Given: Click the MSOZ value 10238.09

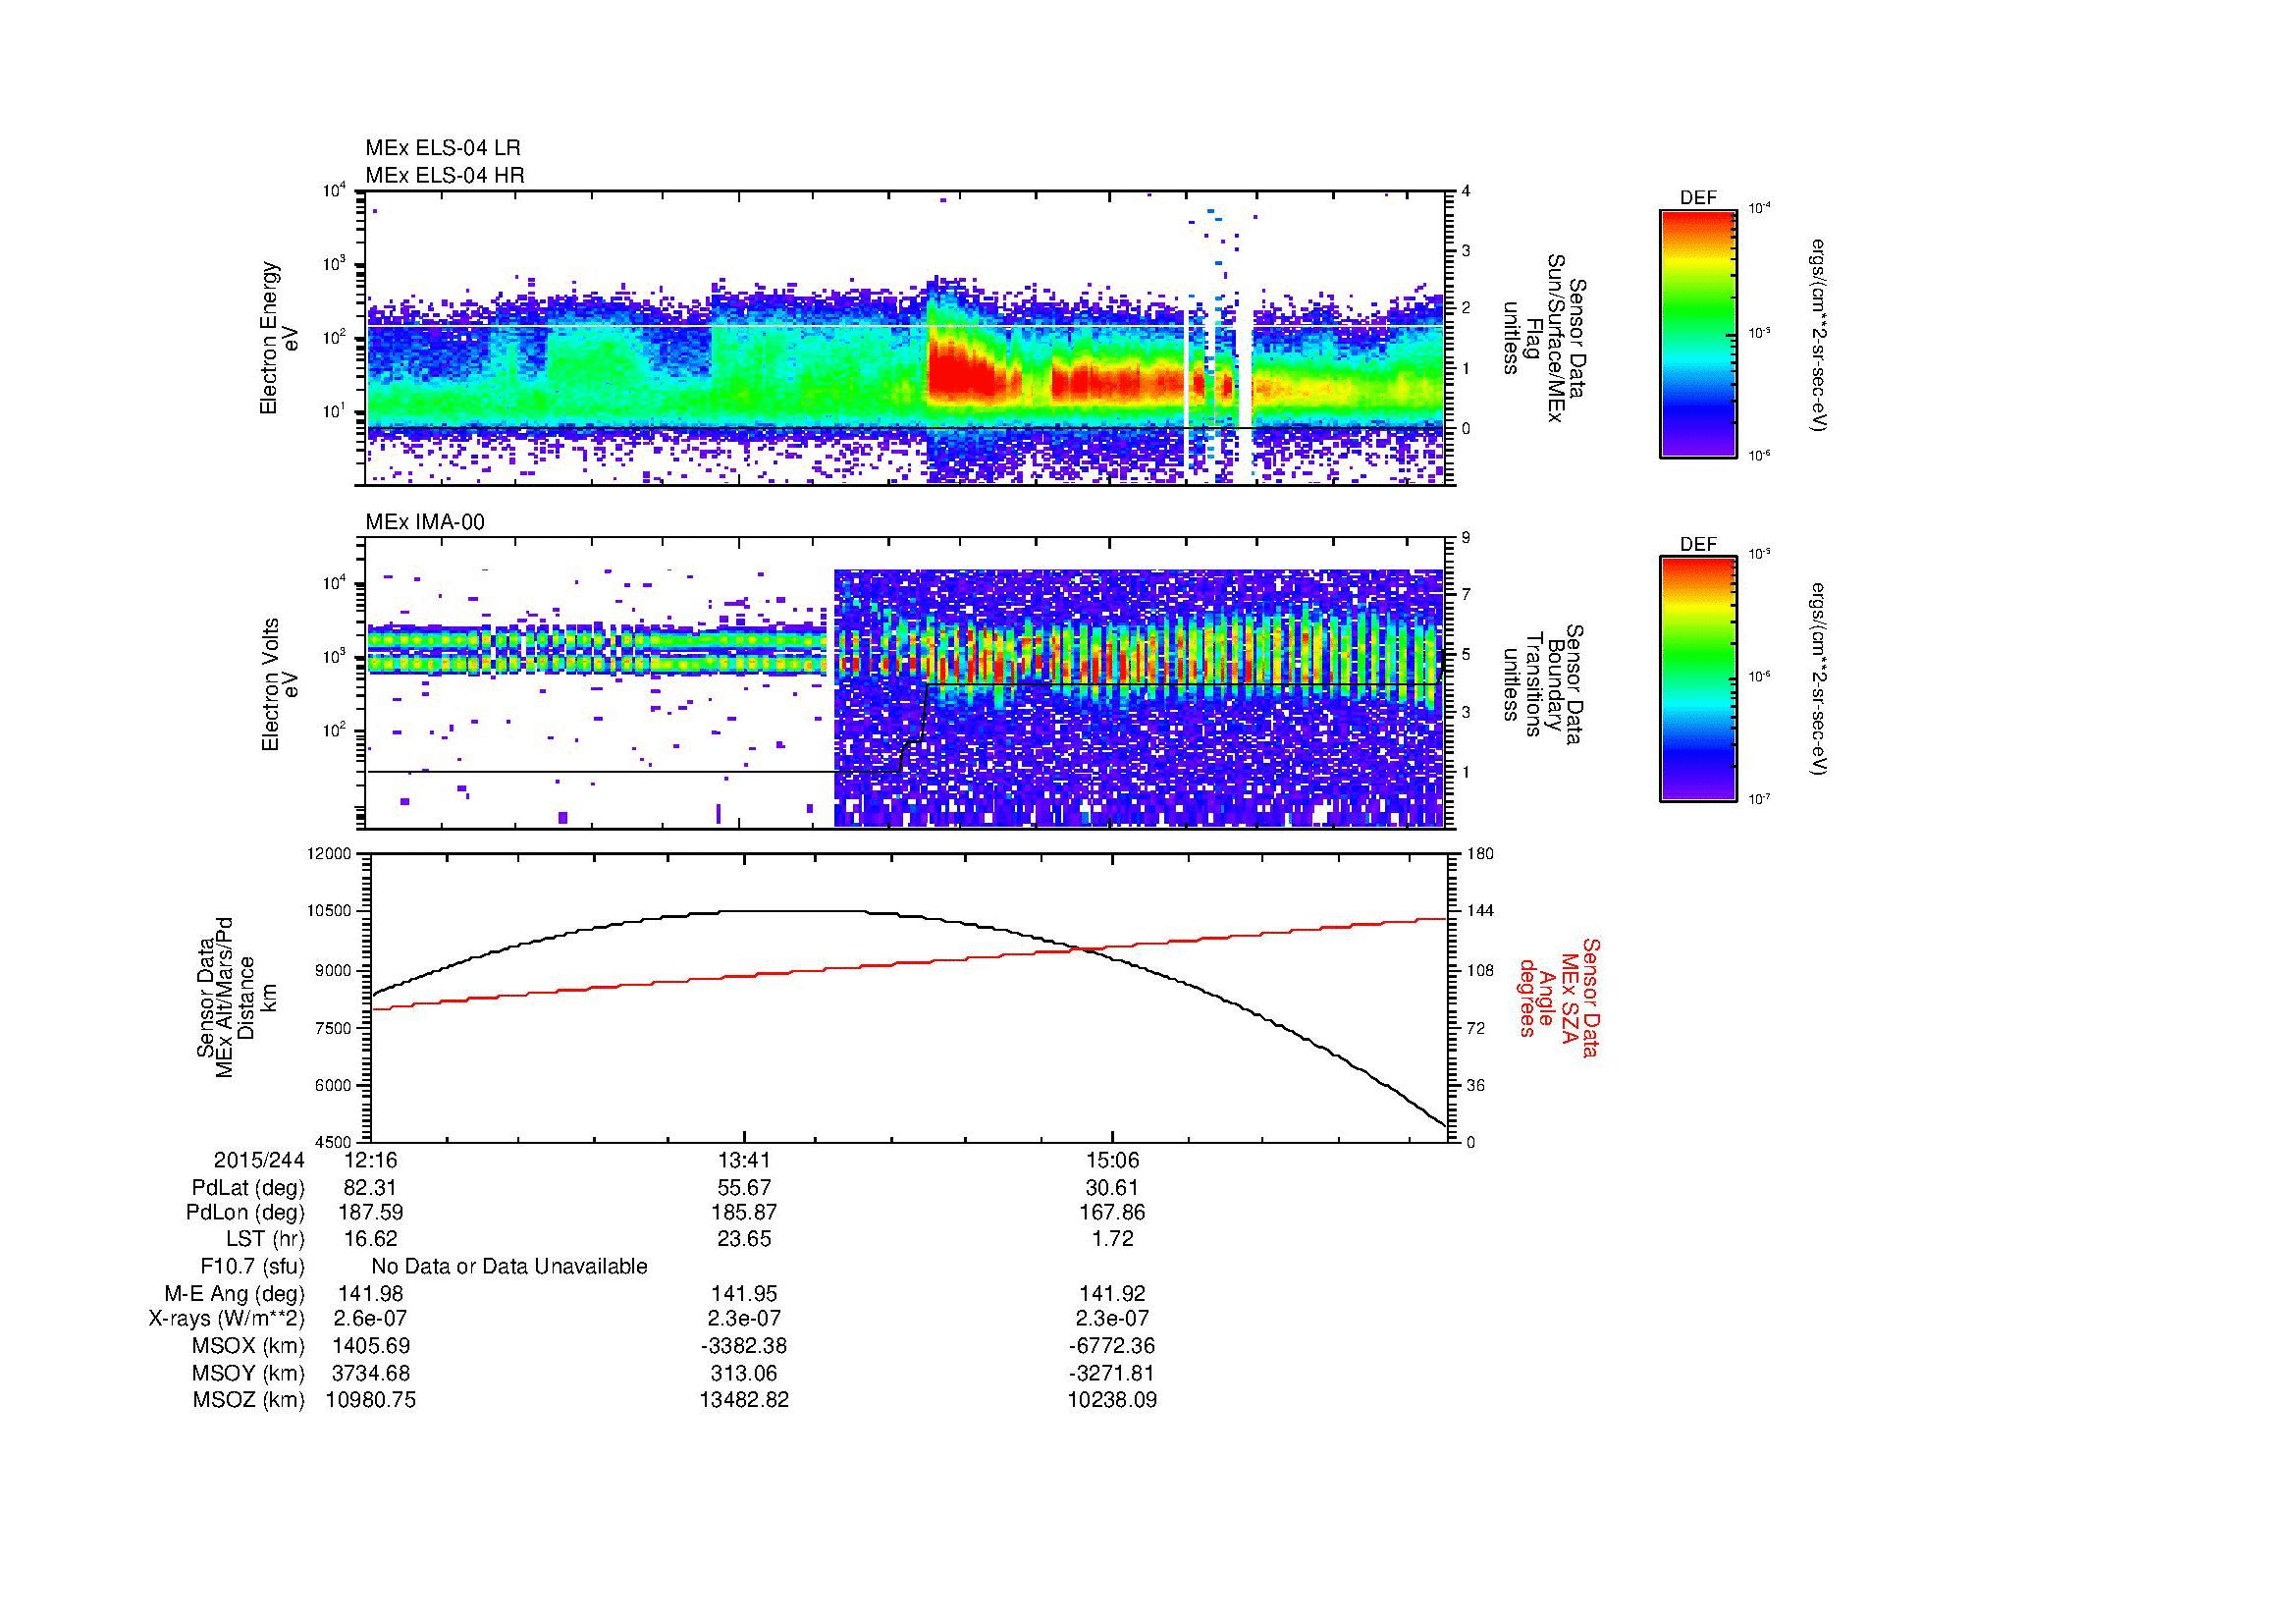Looking at the screenshot, I should pyautogui.click(x=1112, y=1400).
